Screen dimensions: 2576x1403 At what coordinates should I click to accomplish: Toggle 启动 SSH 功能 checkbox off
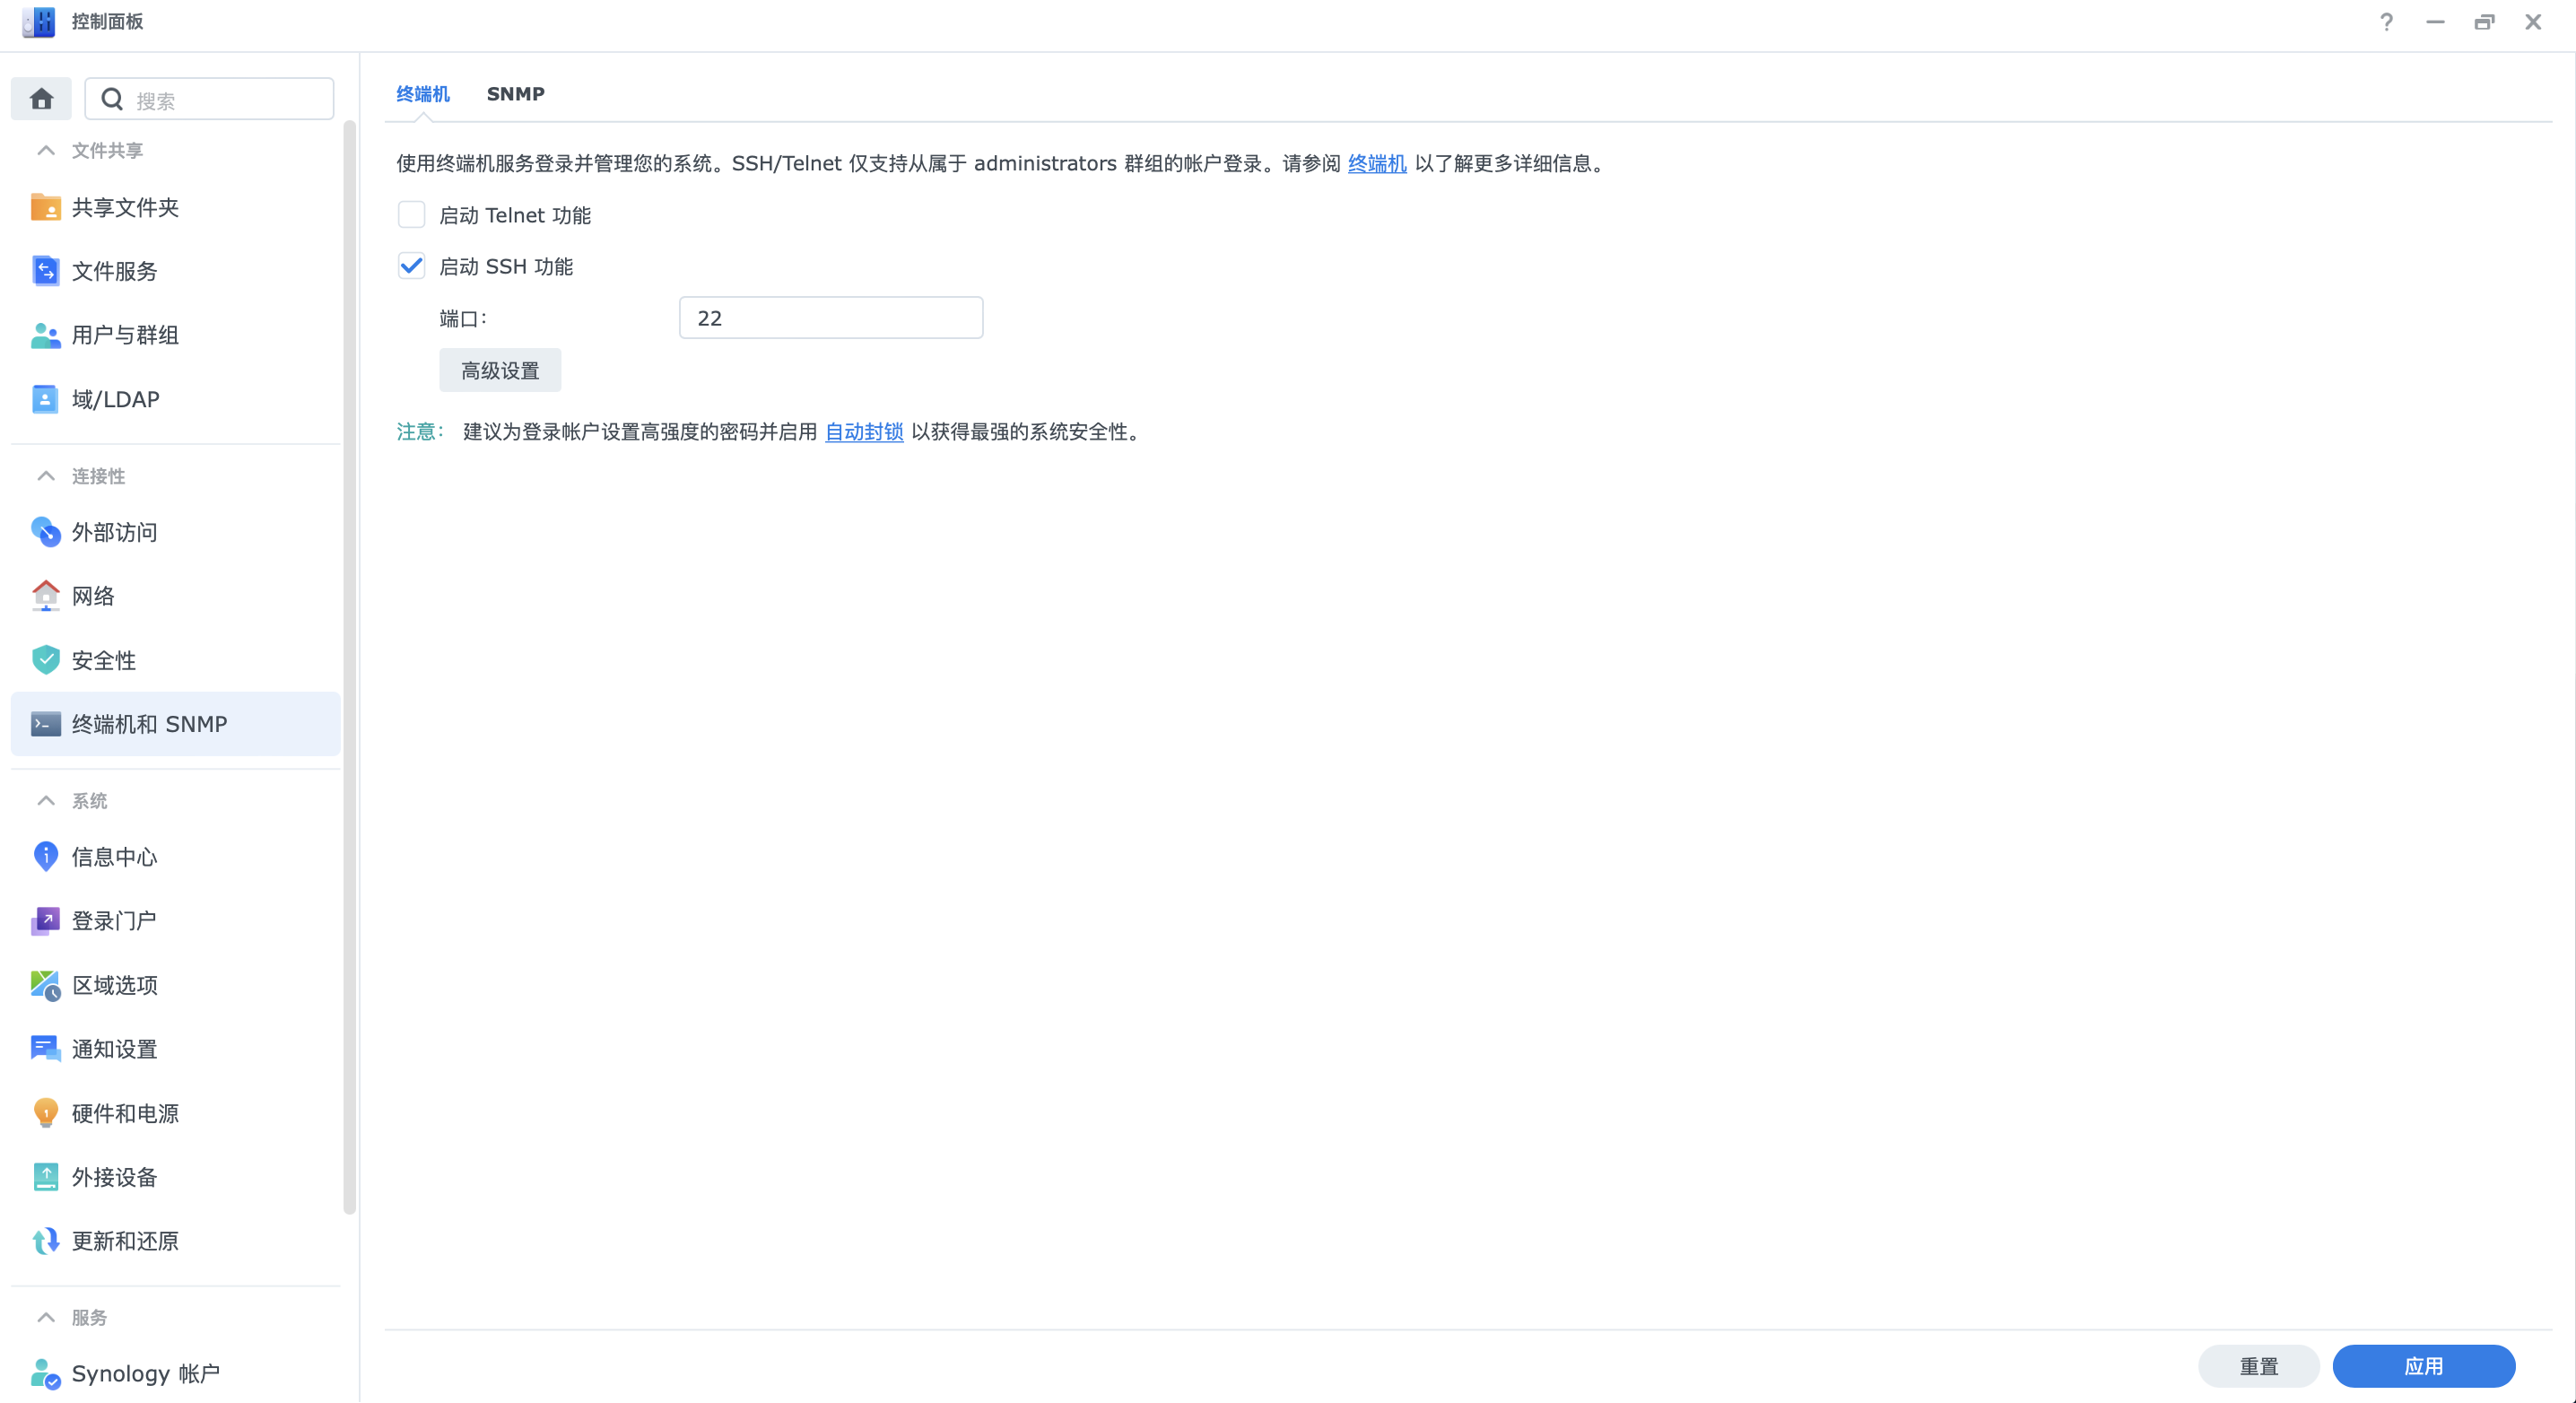pyautogui.click(x=411, y=265)
